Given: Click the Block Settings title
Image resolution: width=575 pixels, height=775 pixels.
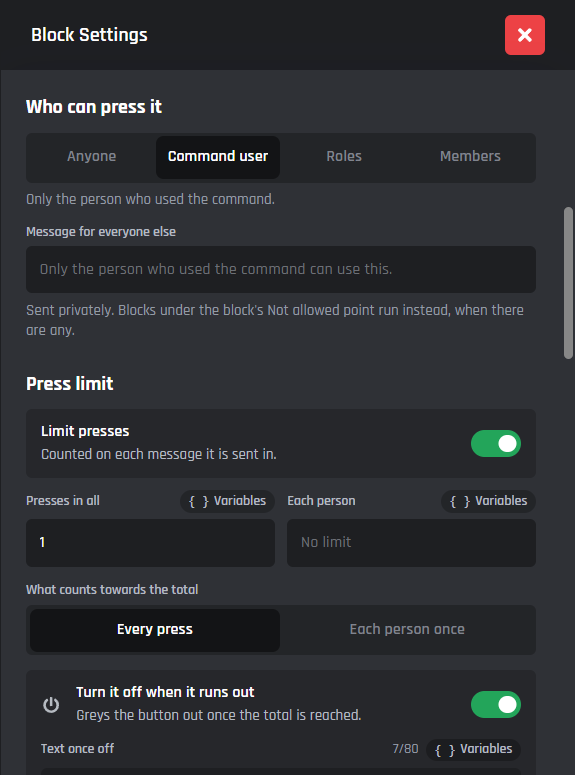Looking at the screenshot, I should click(x=89, y=35).
